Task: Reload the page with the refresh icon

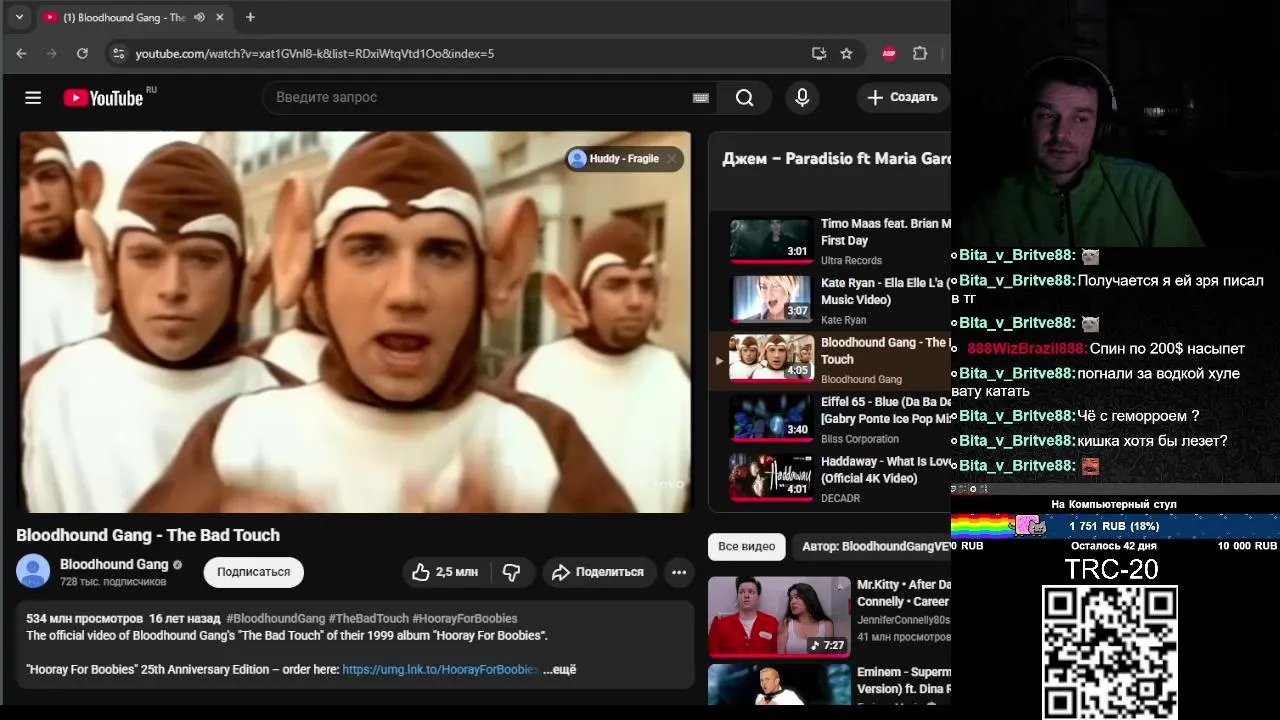Action: tap(82, 53)
